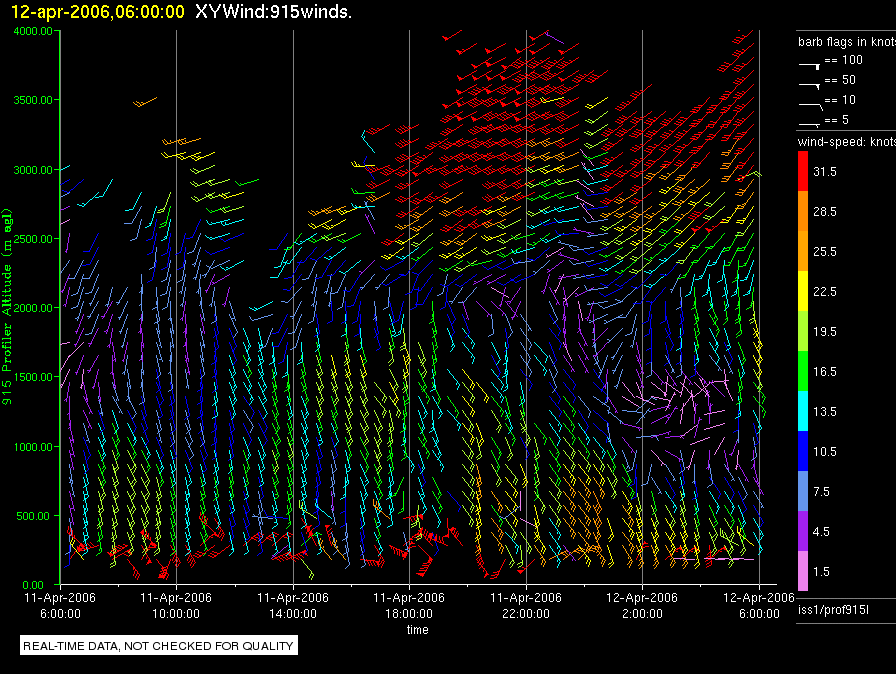This screenshot has width=896, height=674.
Task: Click the '11-Apr-2006 6:00:00' time axis label
Action: click(60, 605)
